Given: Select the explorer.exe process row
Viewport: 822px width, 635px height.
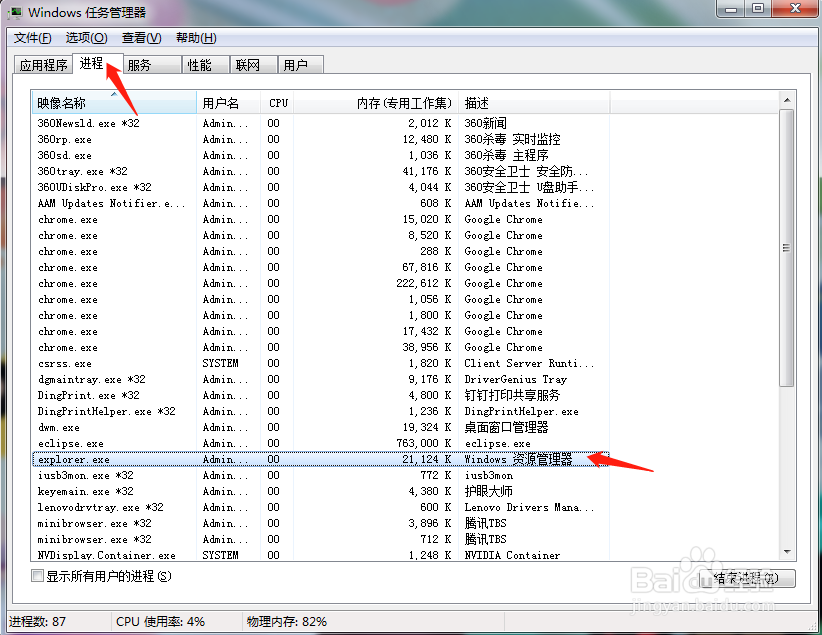Looking at the screenshot, I should tap(321, 459).
